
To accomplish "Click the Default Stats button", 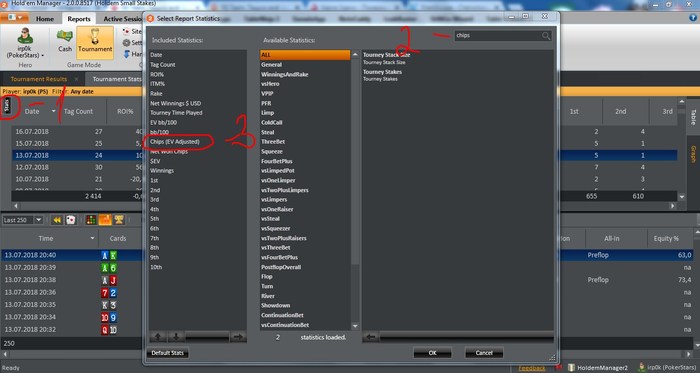I will (168, 353).
